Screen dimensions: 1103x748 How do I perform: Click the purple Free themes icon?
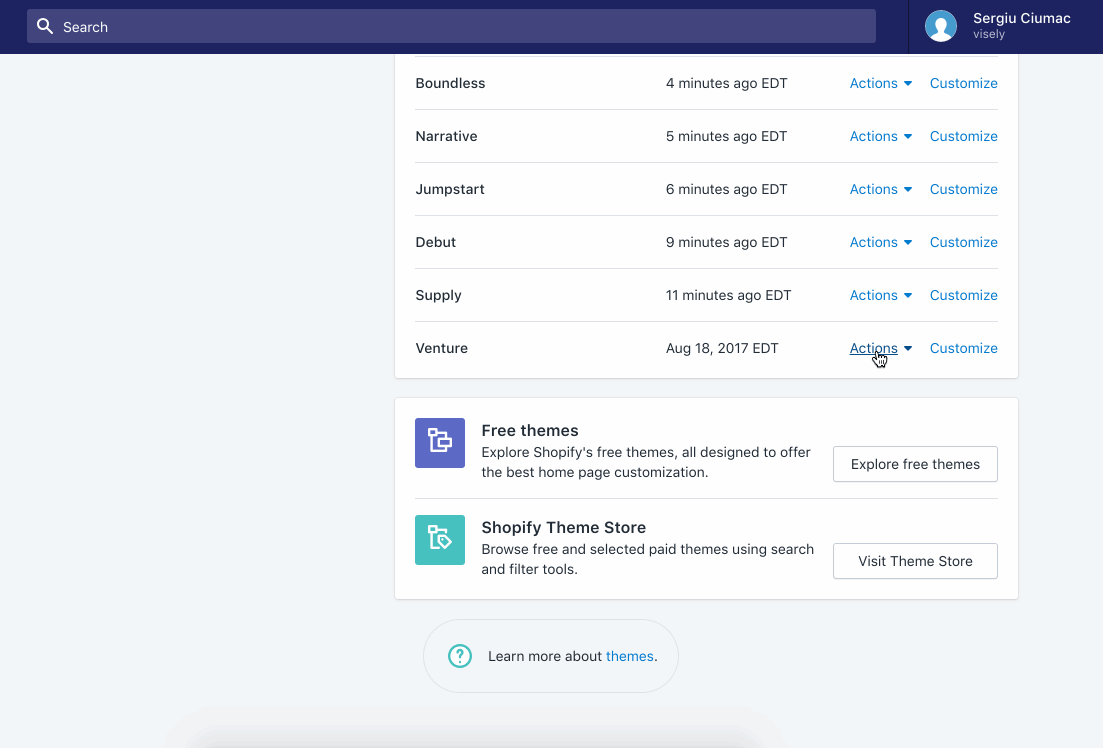click(440, 443)
